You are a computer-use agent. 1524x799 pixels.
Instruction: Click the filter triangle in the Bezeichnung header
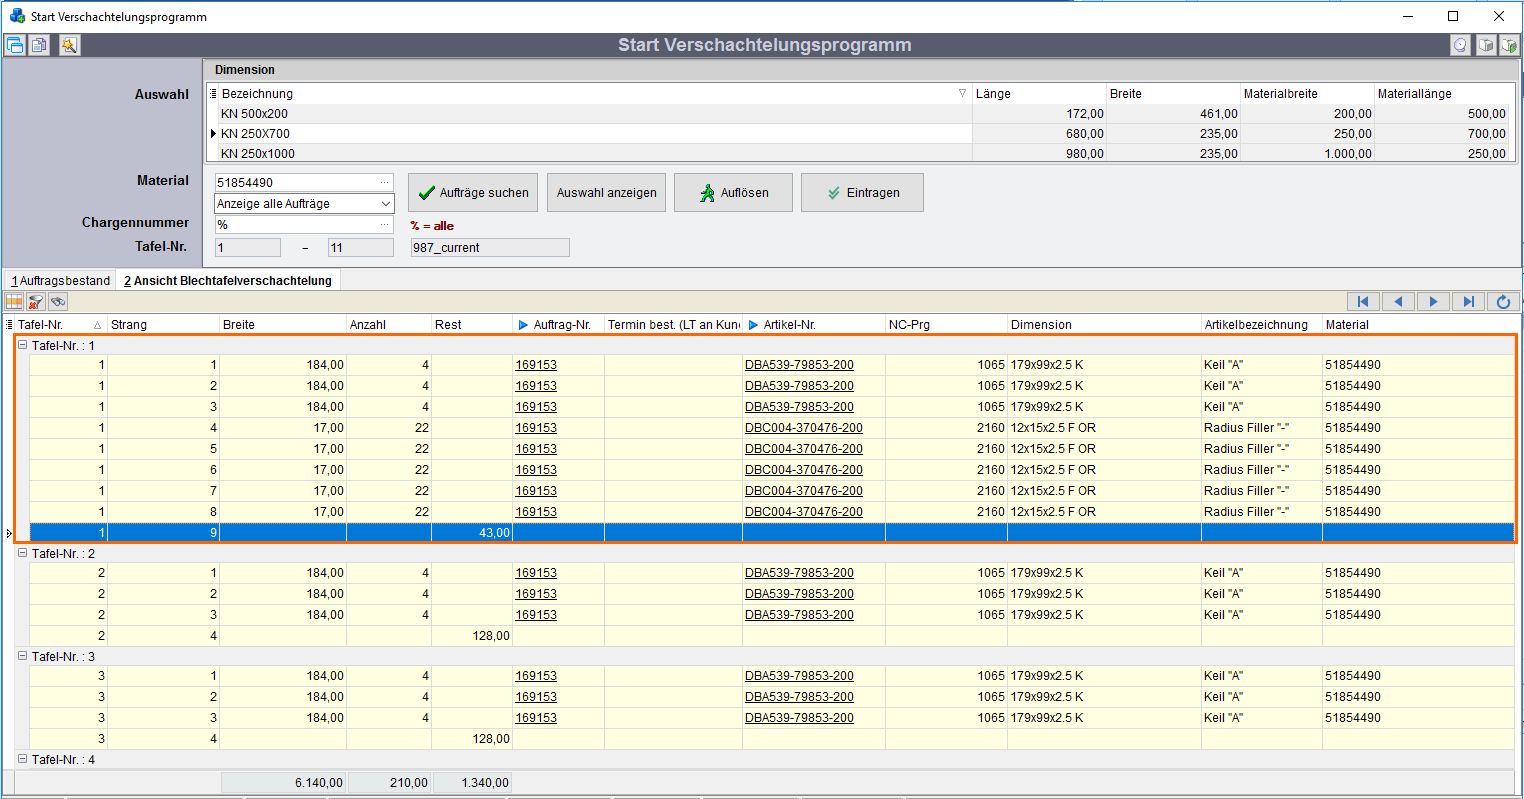tap(962, 93)
